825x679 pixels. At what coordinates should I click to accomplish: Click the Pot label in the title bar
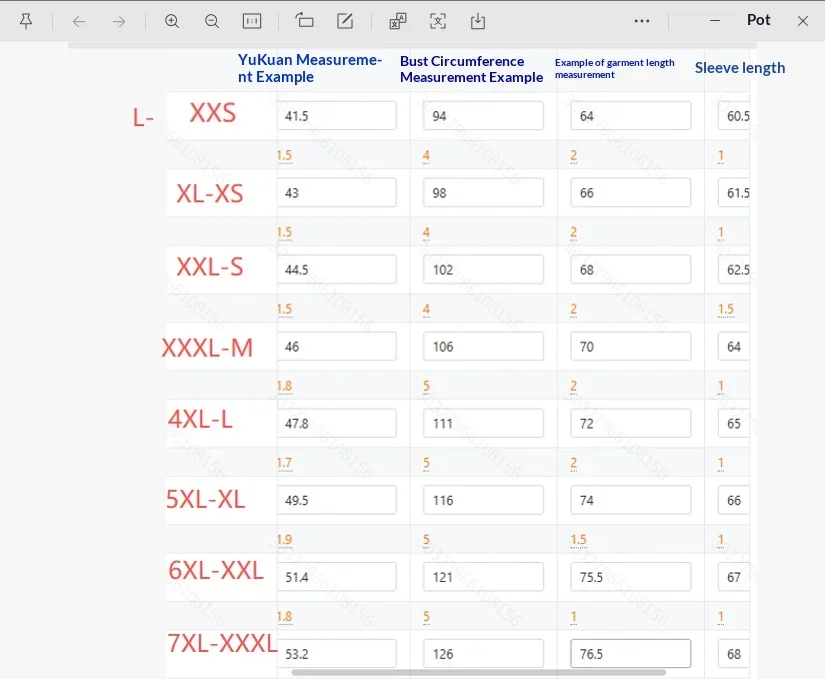click(x=759, y=20)
